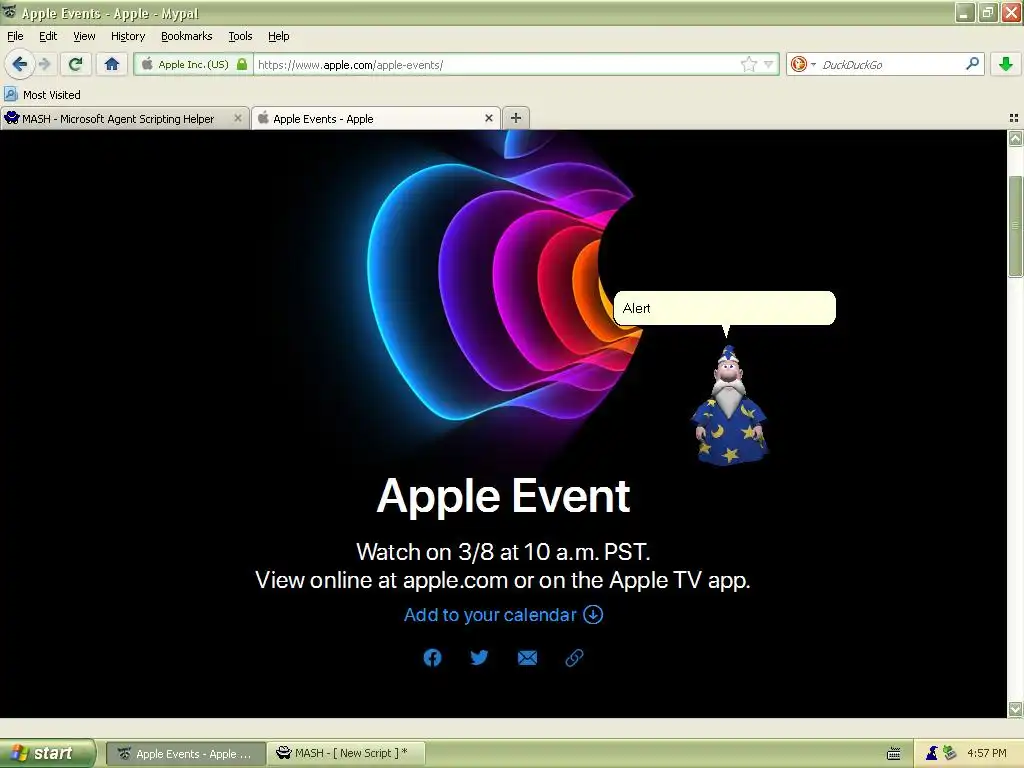Image resolution: width=1024 pixels, height=768 pixels.
Task: Open the File menu
Action: pyautogui.click(x=15, y=36)
